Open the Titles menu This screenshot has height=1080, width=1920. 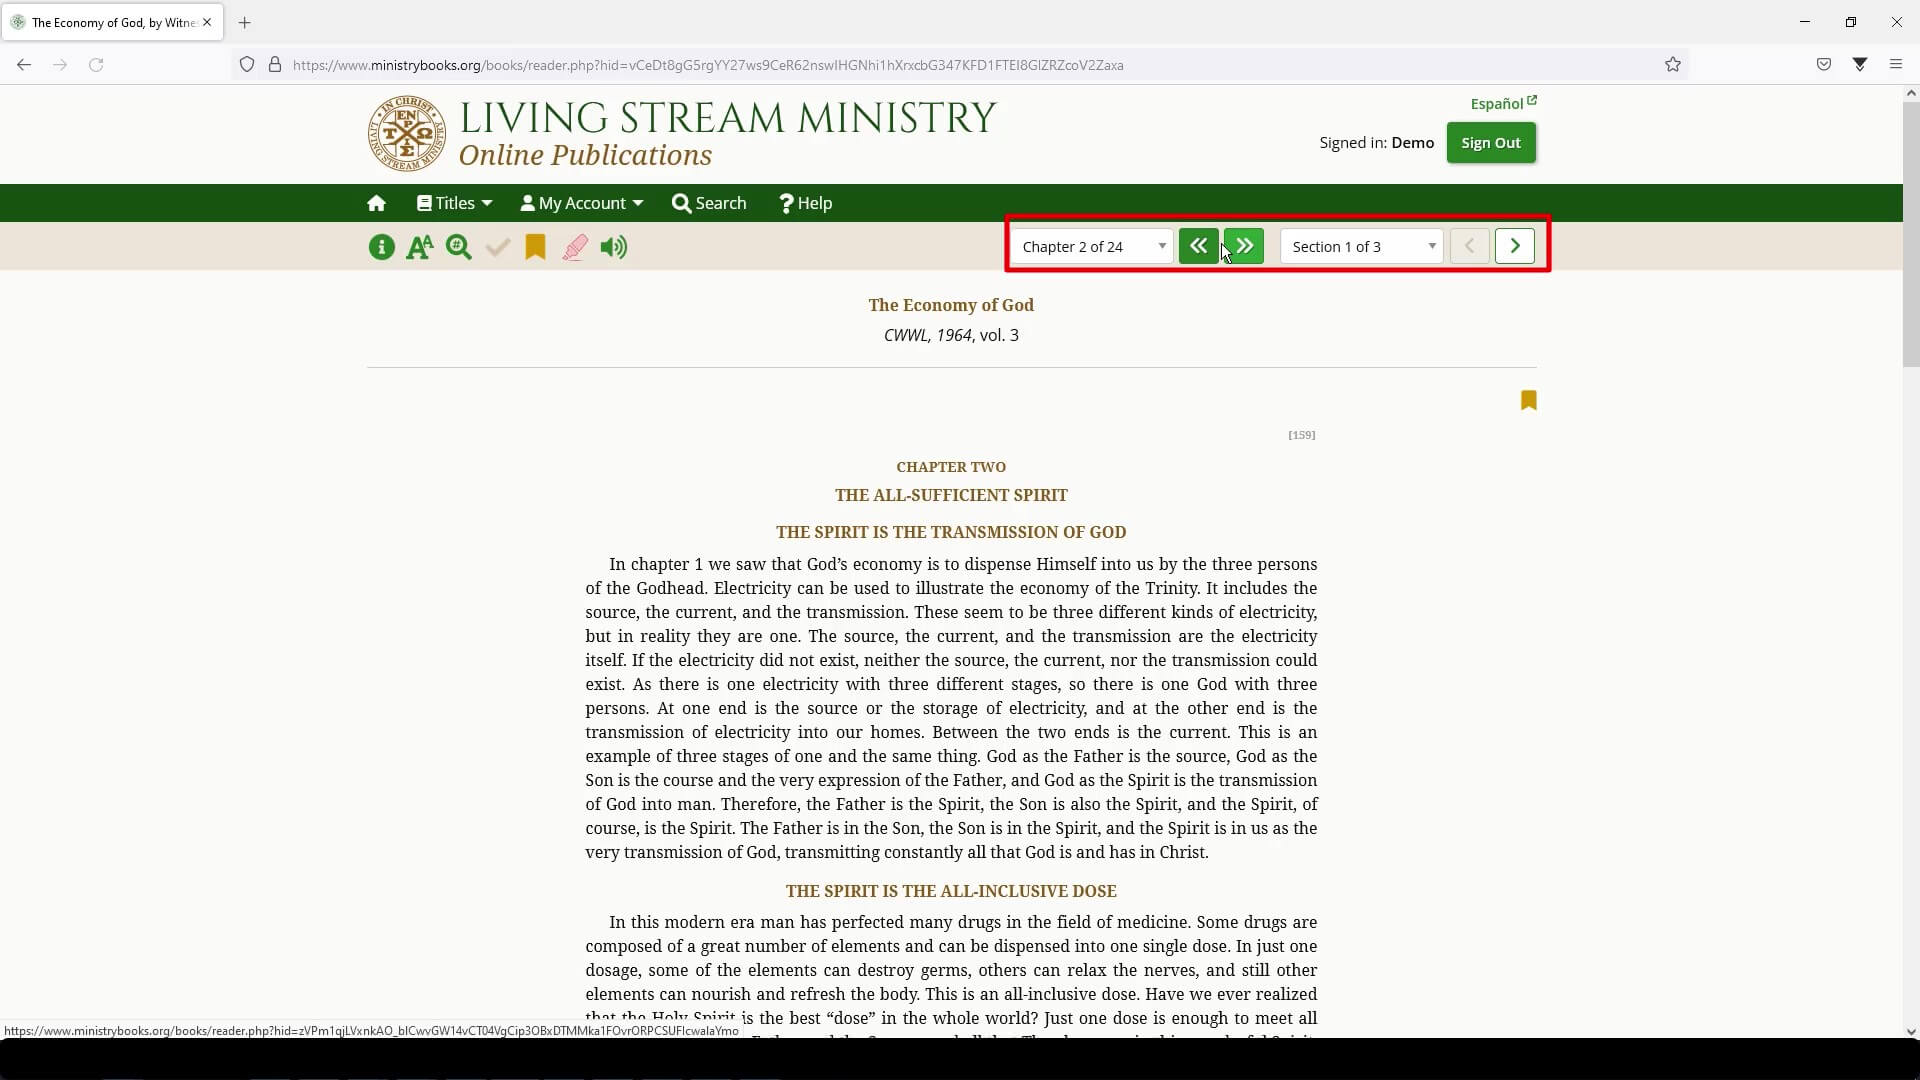tap(454, 203)
